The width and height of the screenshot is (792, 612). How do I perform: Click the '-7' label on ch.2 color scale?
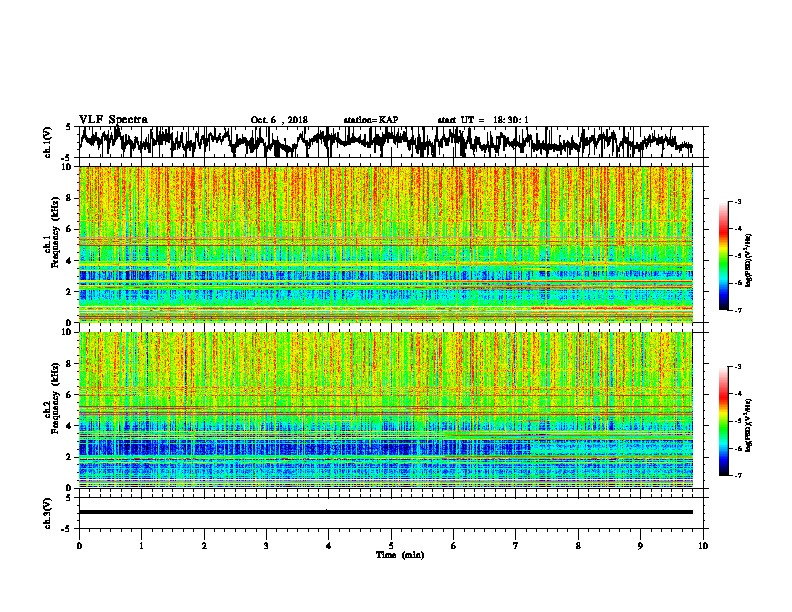pos(738,475)
